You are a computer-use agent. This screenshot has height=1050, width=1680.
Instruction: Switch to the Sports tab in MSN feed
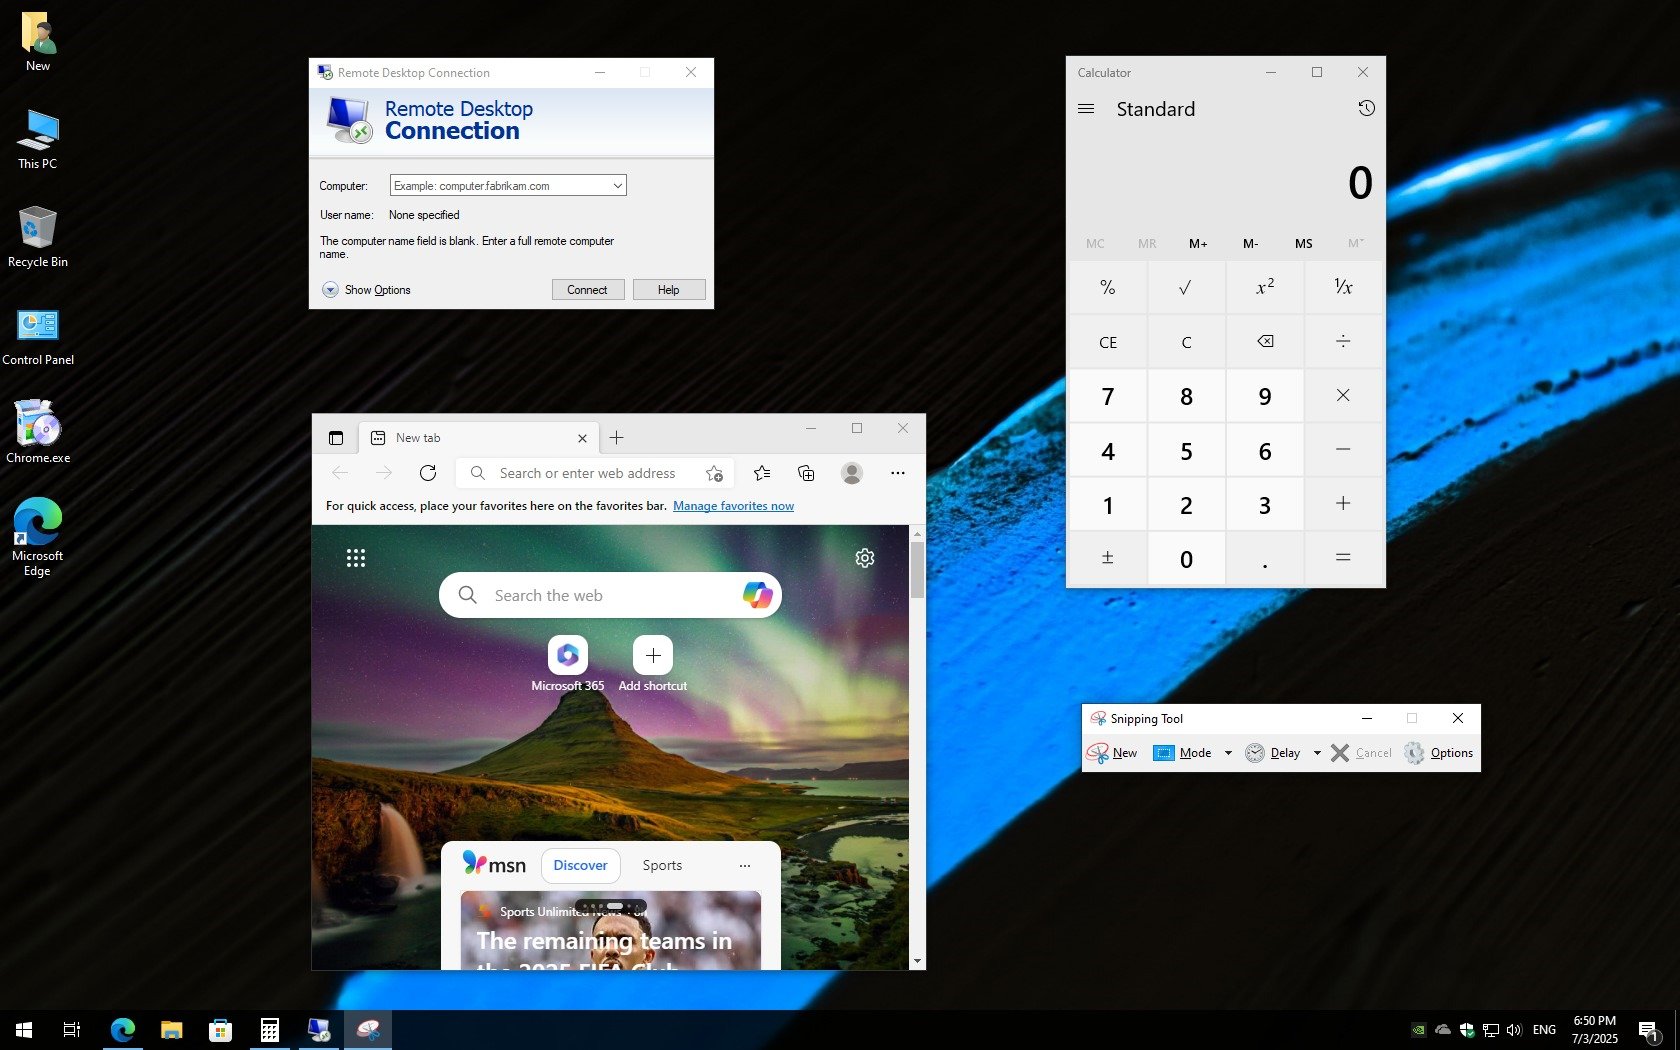(662, 865)
